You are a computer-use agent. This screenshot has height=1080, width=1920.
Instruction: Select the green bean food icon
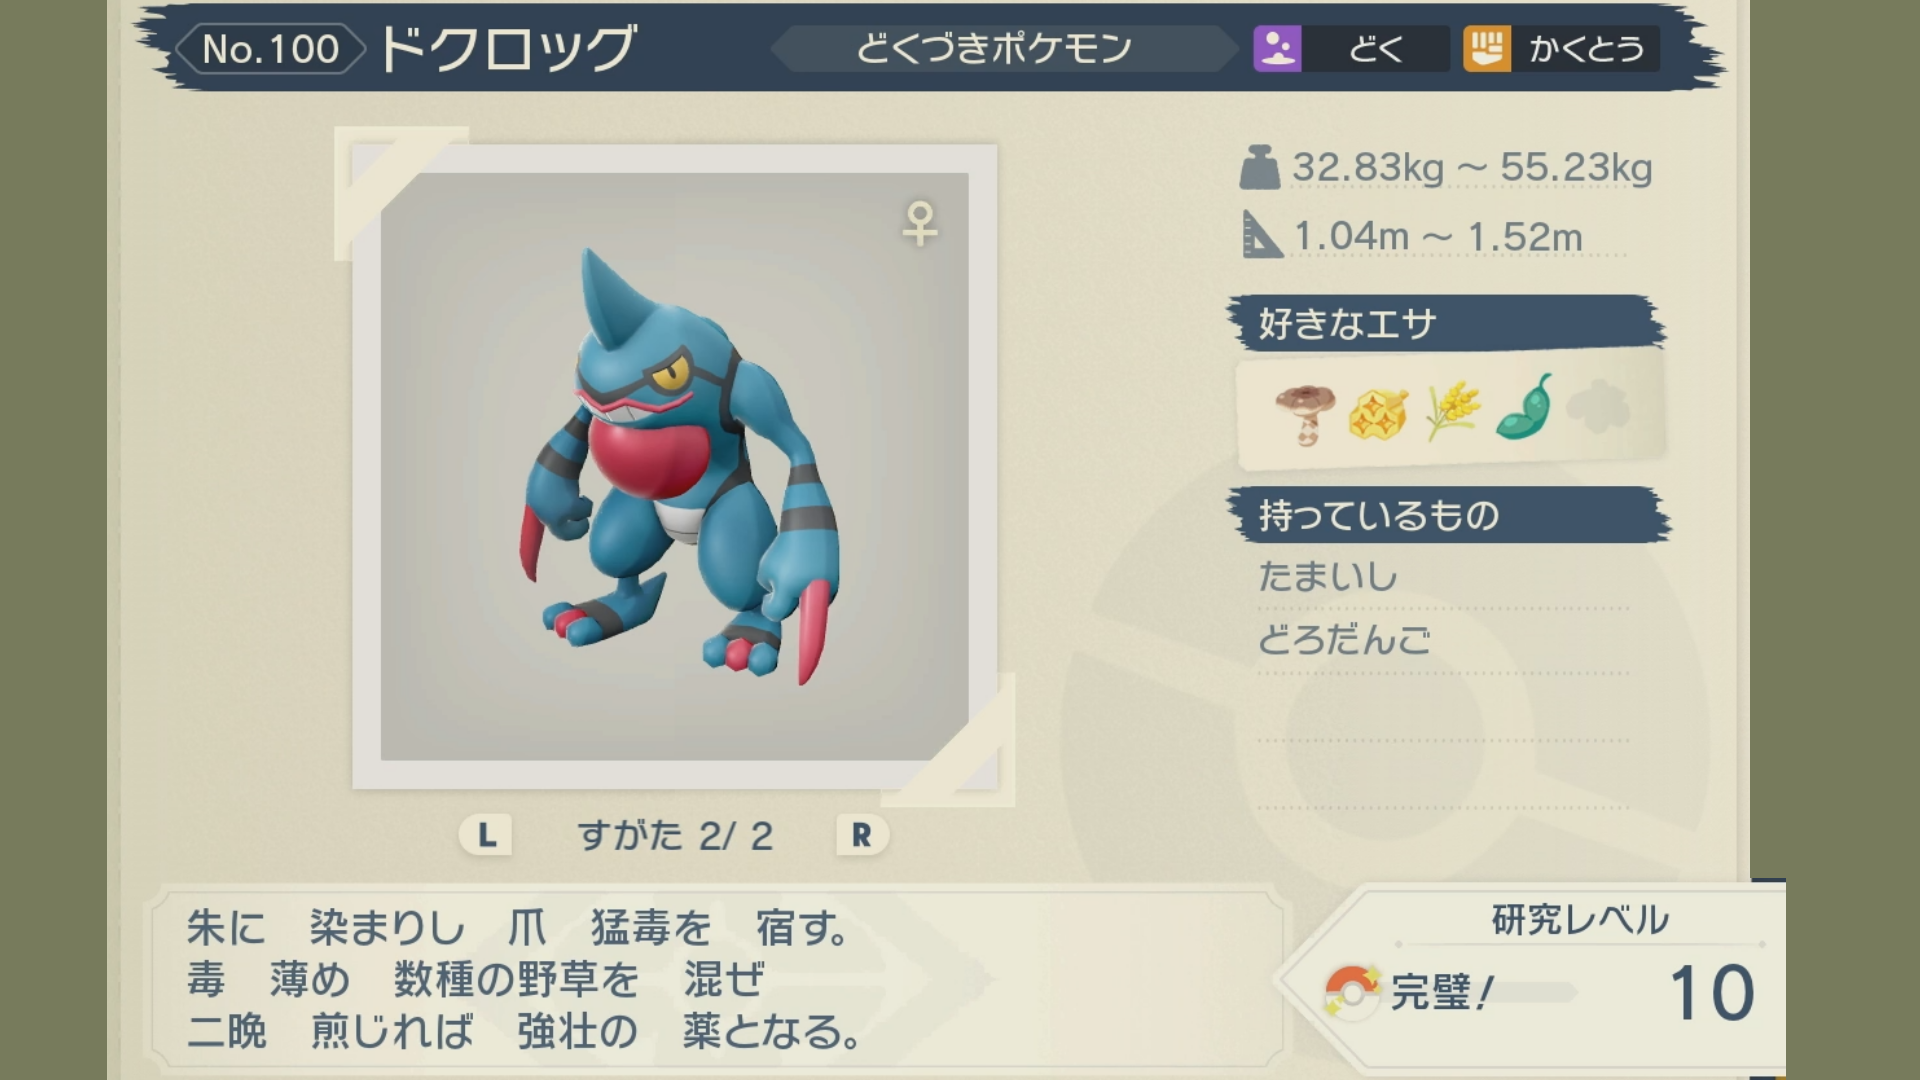[1524, 408]
